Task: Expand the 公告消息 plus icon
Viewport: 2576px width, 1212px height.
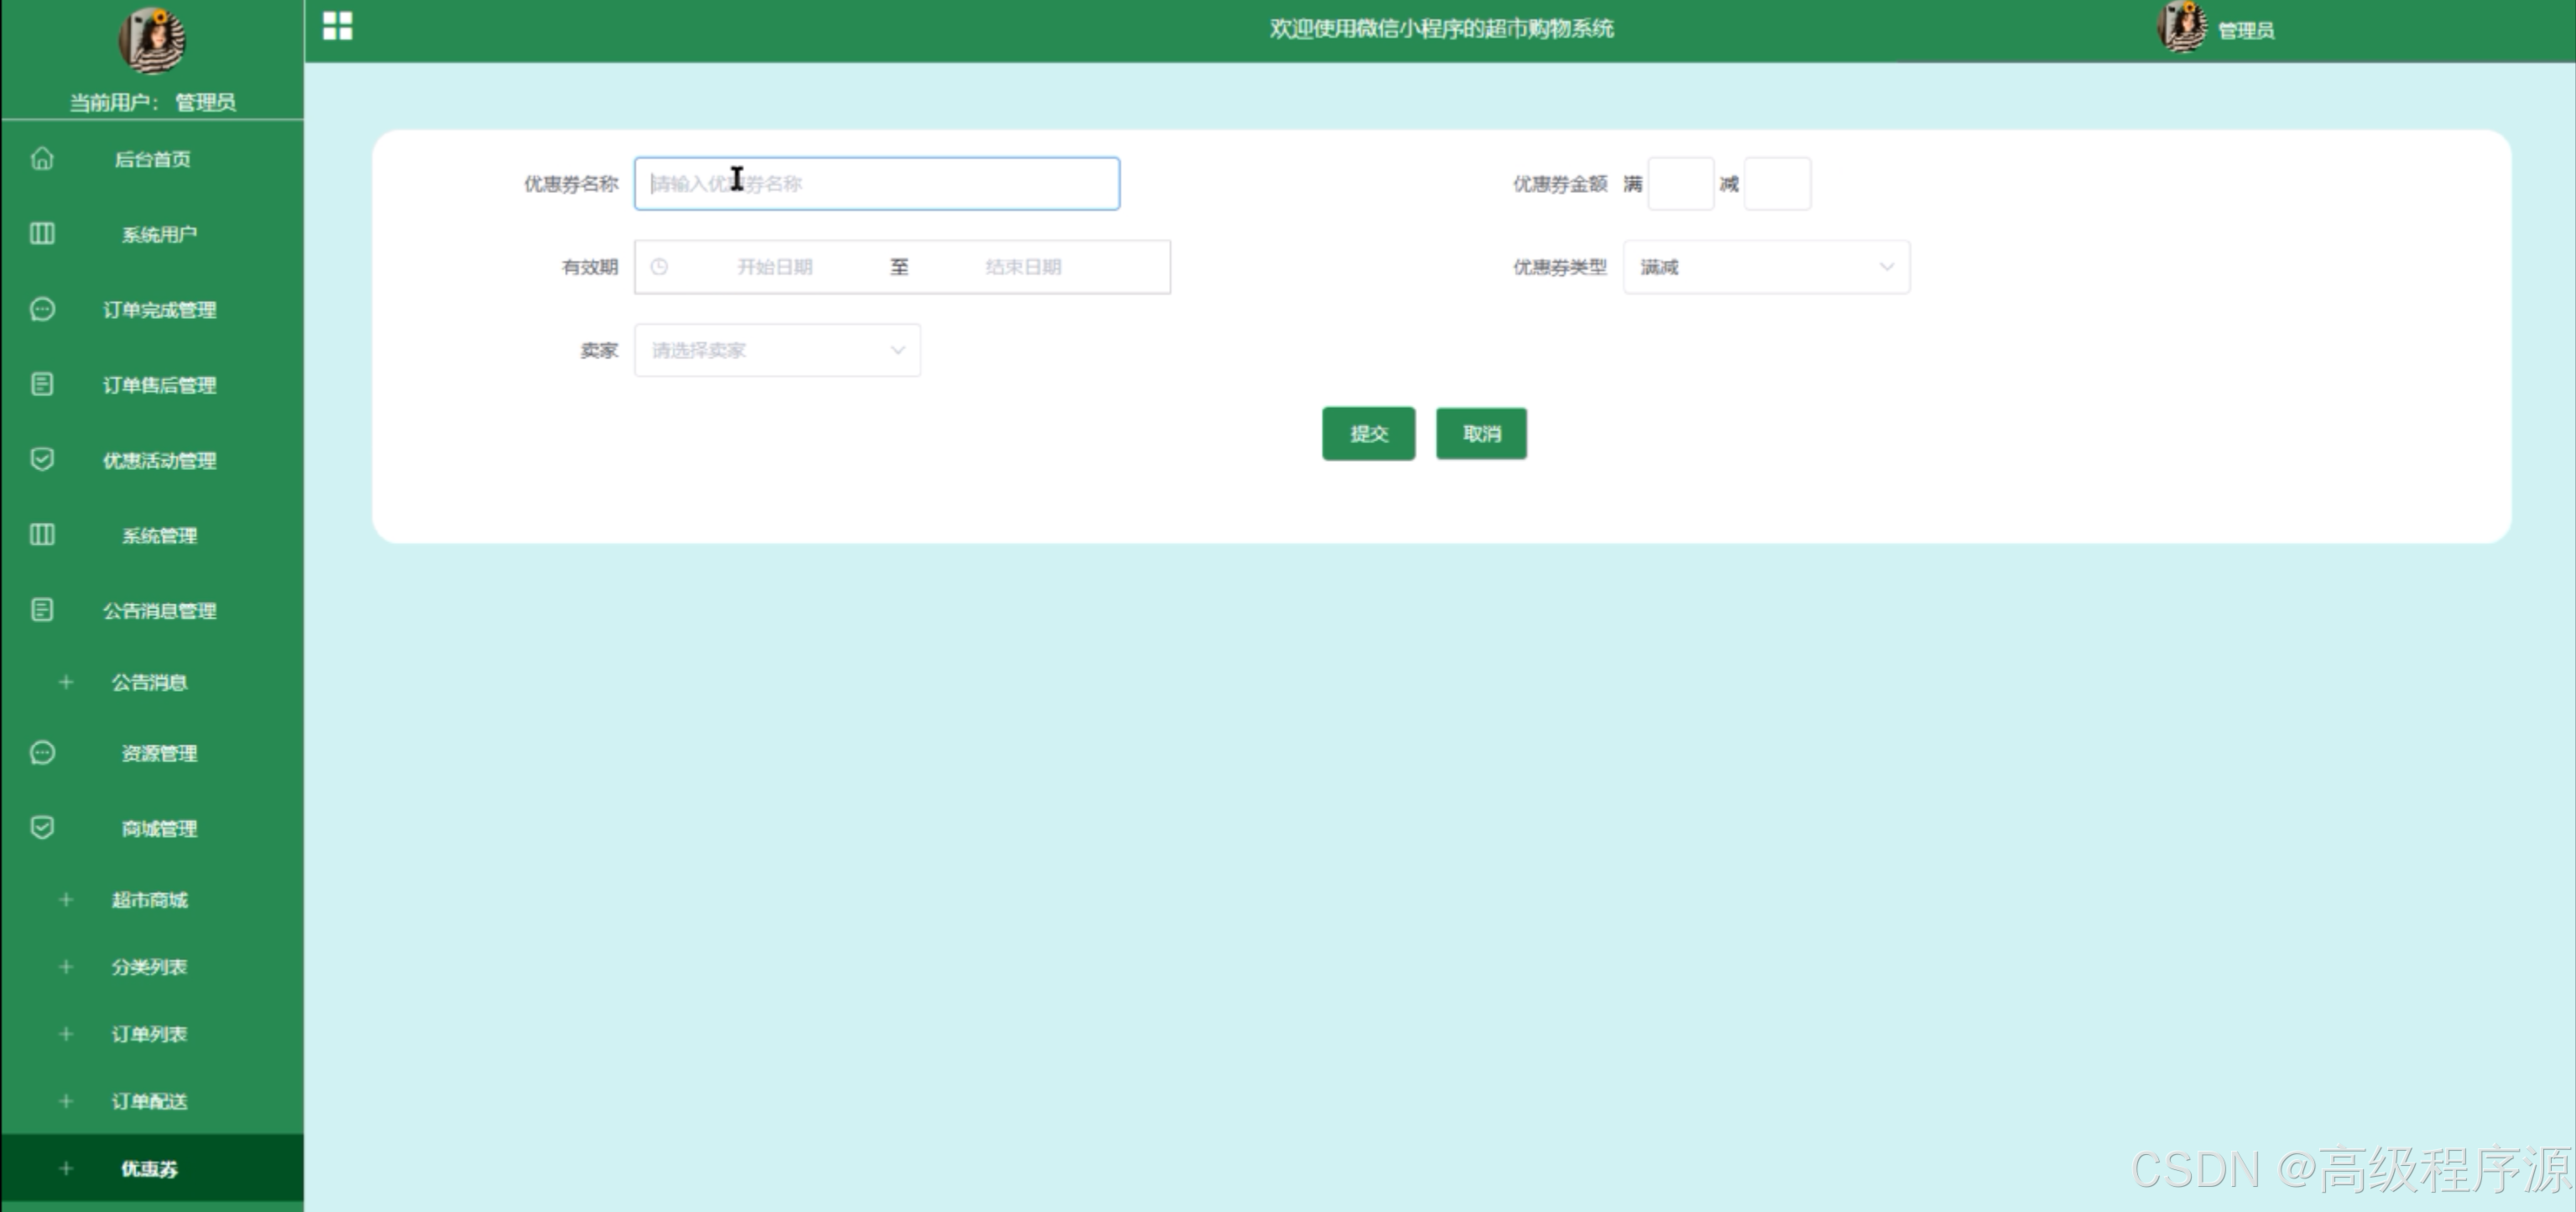Action: [66, 682]
